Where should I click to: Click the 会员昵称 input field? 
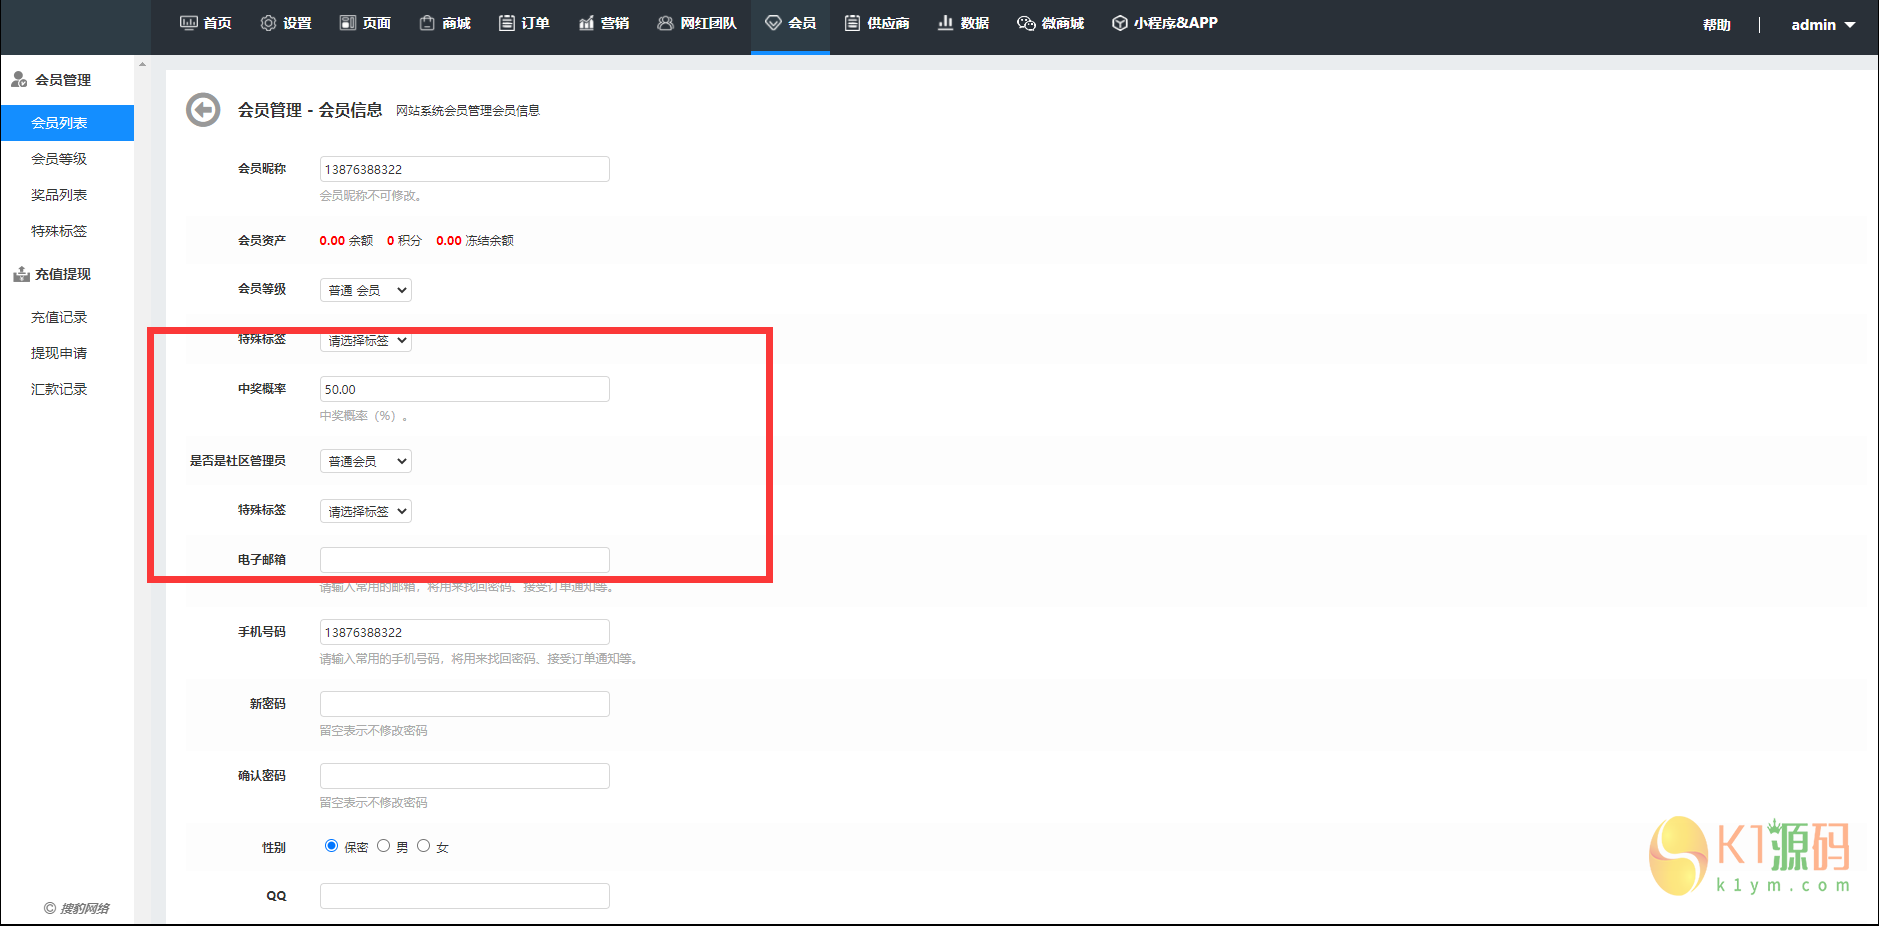(465, 169)
